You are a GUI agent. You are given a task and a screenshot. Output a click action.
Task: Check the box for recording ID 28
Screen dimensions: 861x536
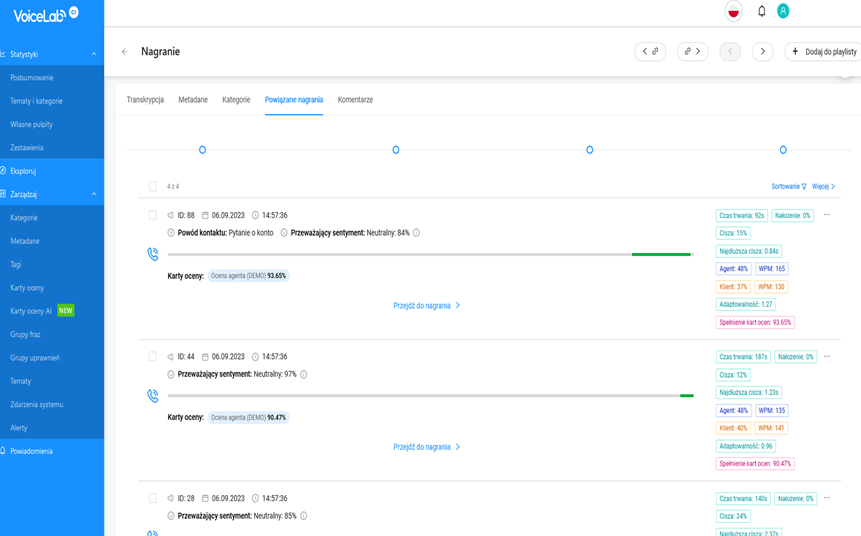coord(153,499)
